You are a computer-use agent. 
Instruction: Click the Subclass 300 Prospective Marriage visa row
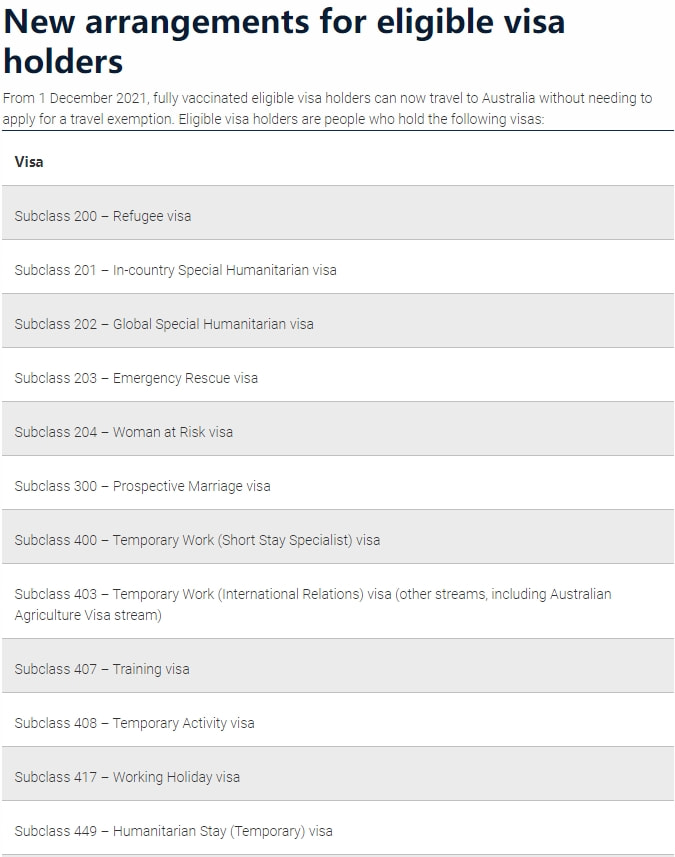338,483
